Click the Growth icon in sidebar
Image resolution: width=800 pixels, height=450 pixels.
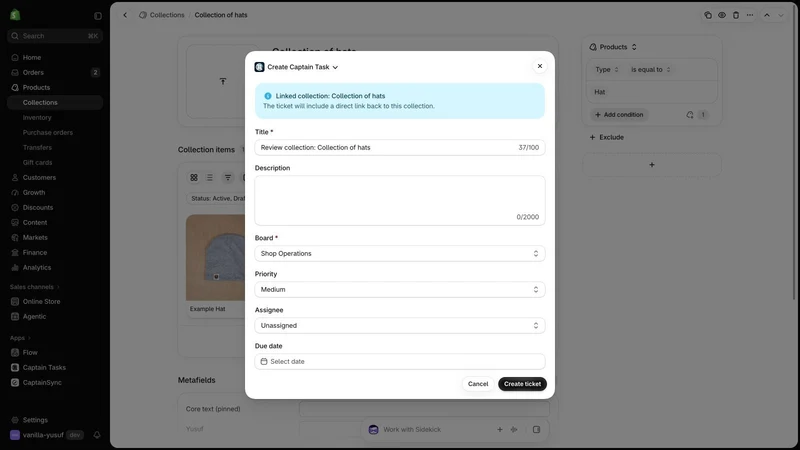15,192
